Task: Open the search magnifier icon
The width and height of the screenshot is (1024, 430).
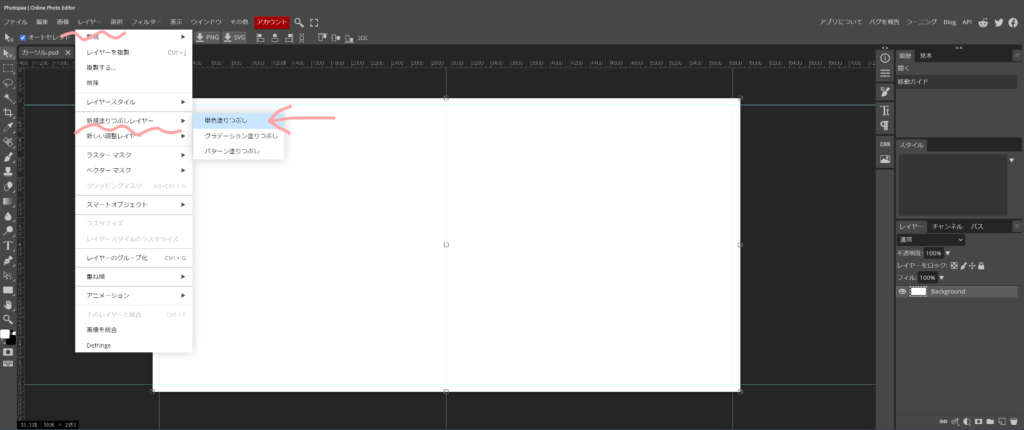Action: pyautogui.click(x=298, y=21)
